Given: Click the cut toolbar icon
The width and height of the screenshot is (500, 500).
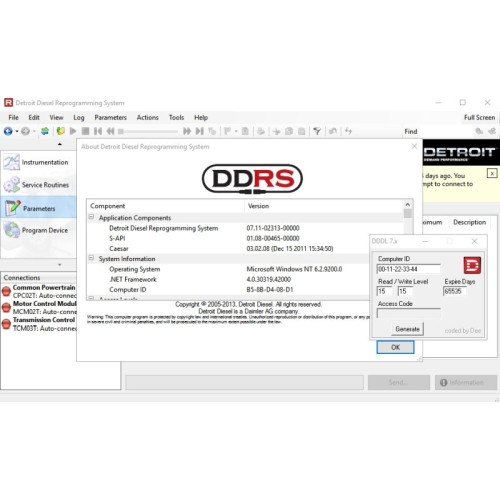Looking at the screenshot, I should click(x=276, y=131).
